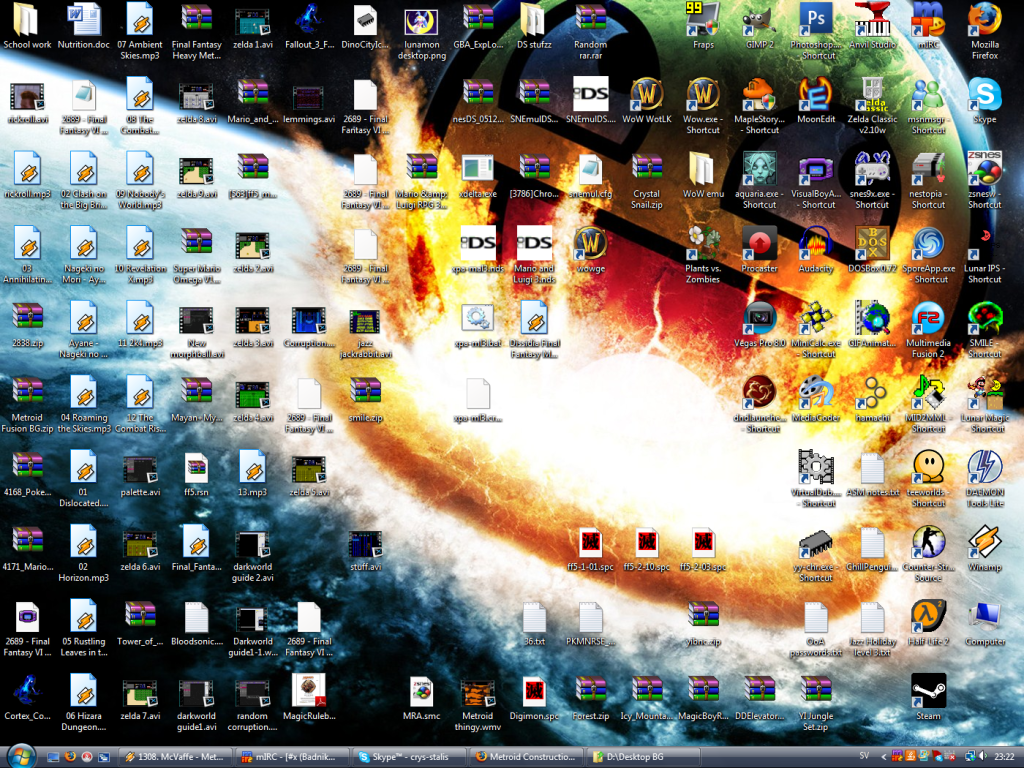
Task: Open the Computer desktop icon
Action: [984, 618]
